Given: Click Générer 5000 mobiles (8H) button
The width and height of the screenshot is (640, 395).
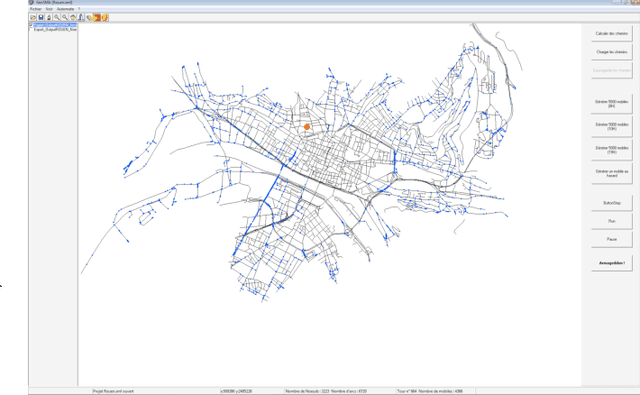Looking at the screenshot, I should tap(611, 104).
